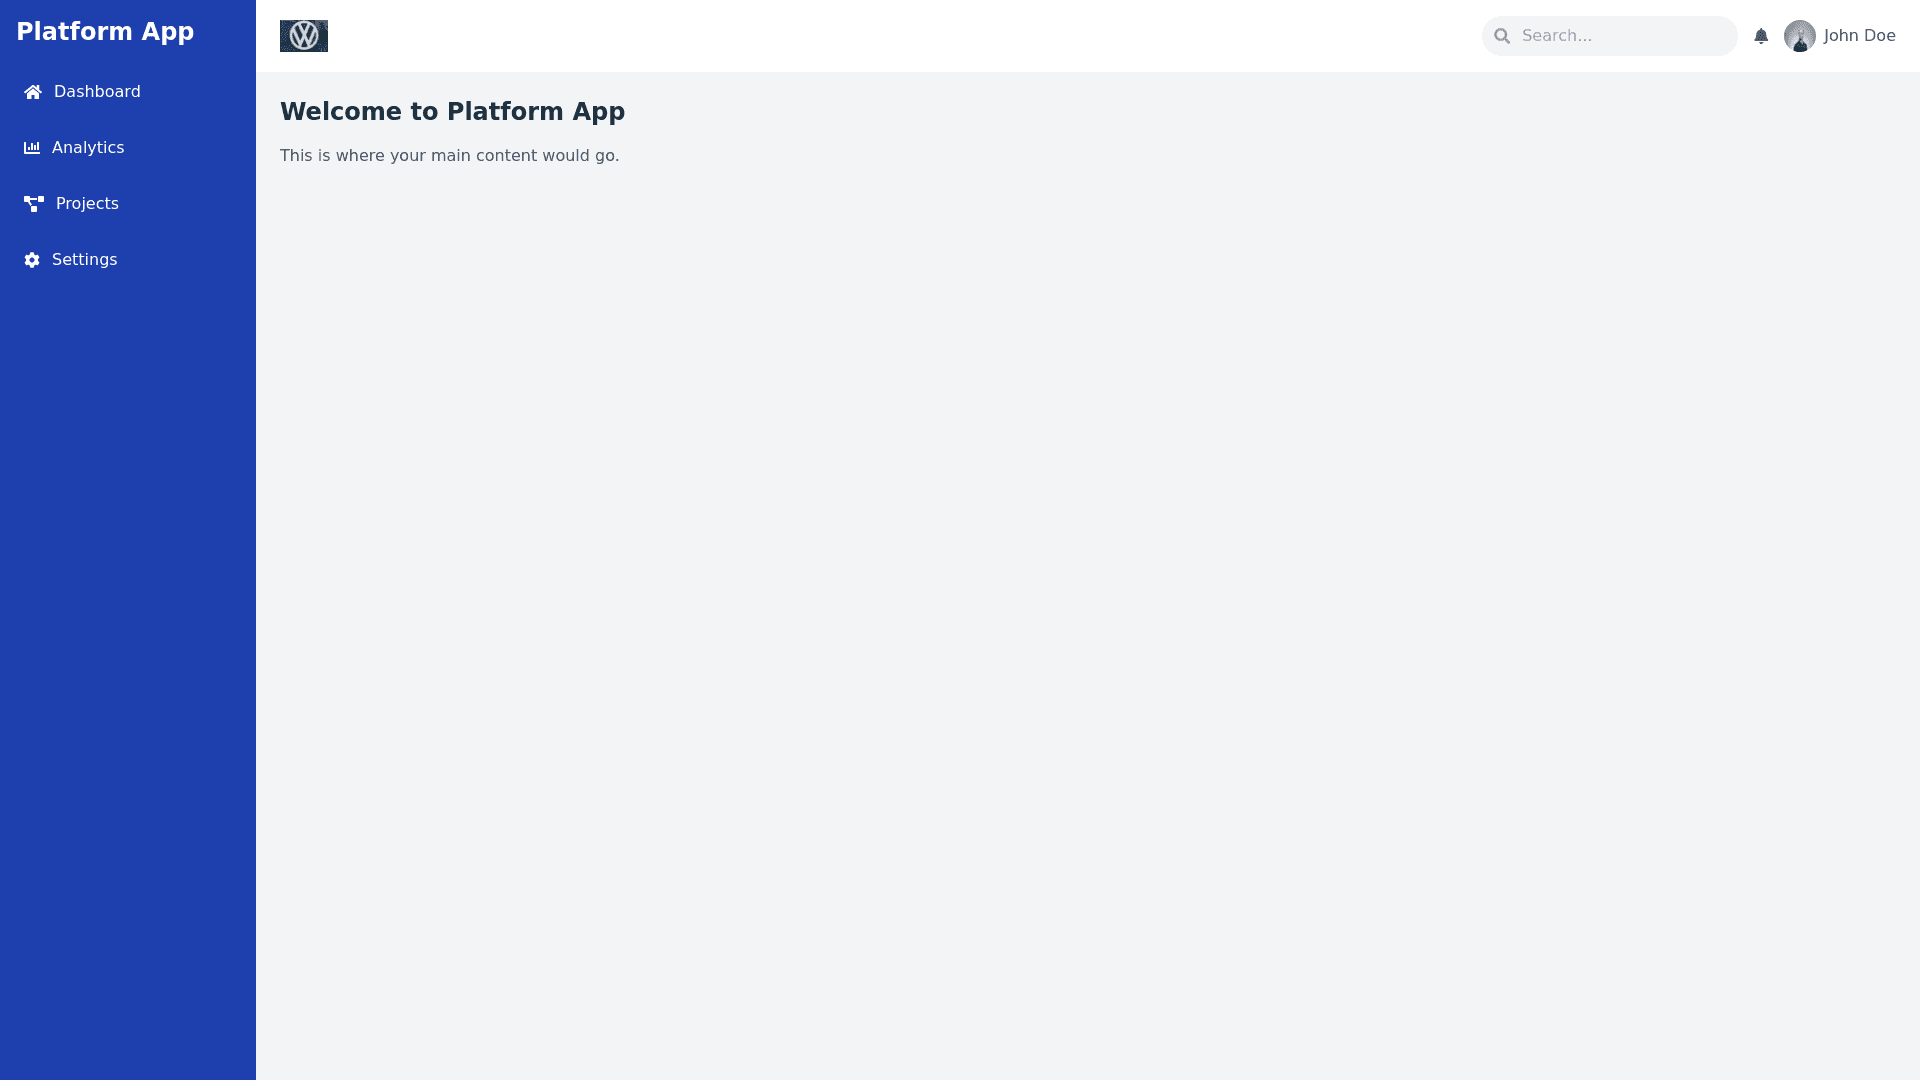Click the Dashboard home icon
This screenshot has width=1920, height=1080.
[x=33, y=92]
